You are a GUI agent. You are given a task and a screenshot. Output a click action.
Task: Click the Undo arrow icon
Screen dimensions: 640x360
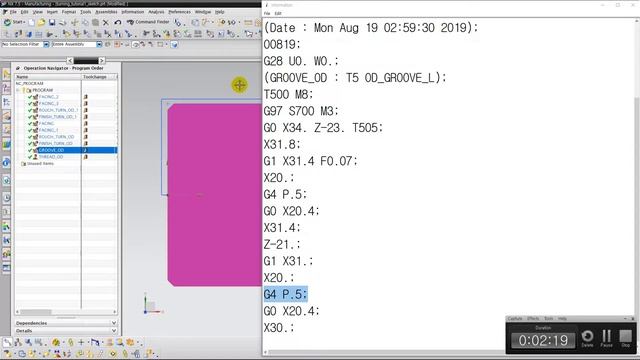(118, 22)
